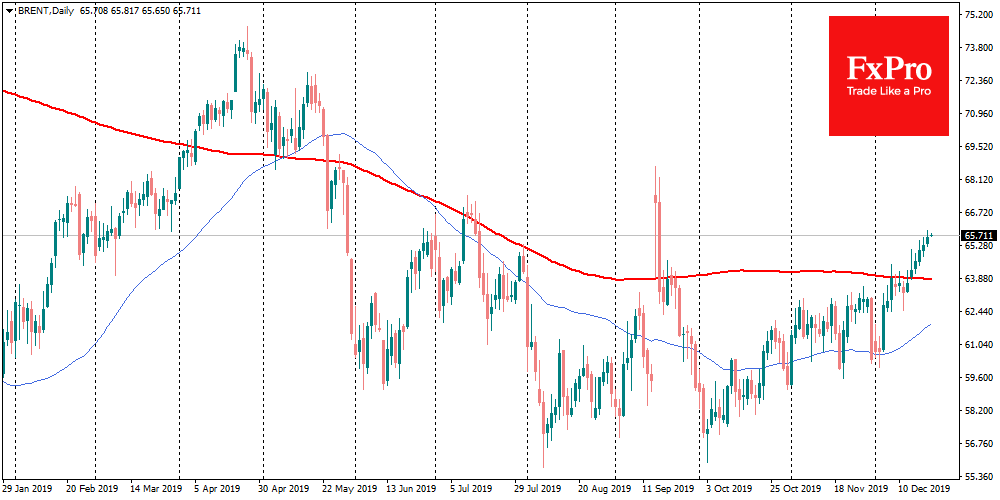This screenshot has height=500, width=1000.
Task: Click the 68.120 price axis label
Action: click(978, 180)
